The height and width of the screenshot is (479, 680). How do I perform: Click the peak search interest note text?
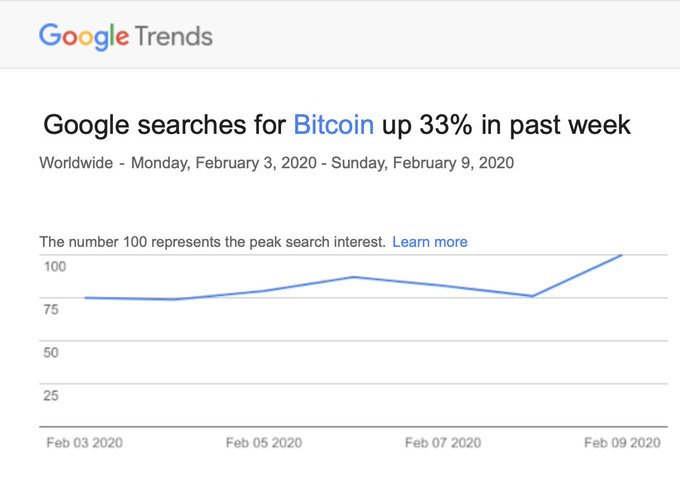(212, 242)
